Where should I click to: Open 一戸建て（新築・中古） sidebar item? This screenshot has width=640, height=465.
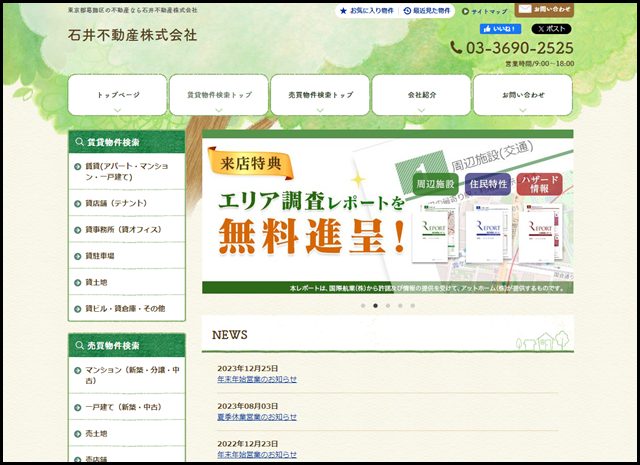tap(127, 407)
